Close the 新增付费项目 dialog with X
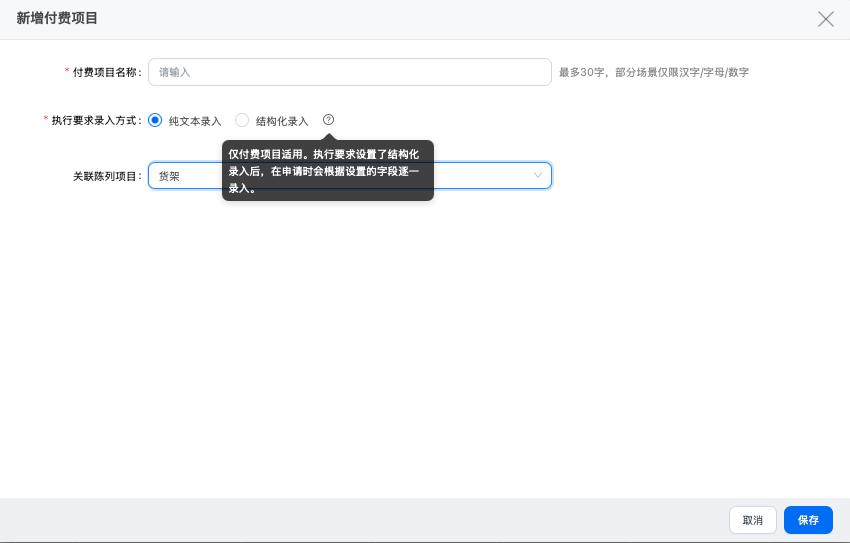 click(x=826, y=19)
